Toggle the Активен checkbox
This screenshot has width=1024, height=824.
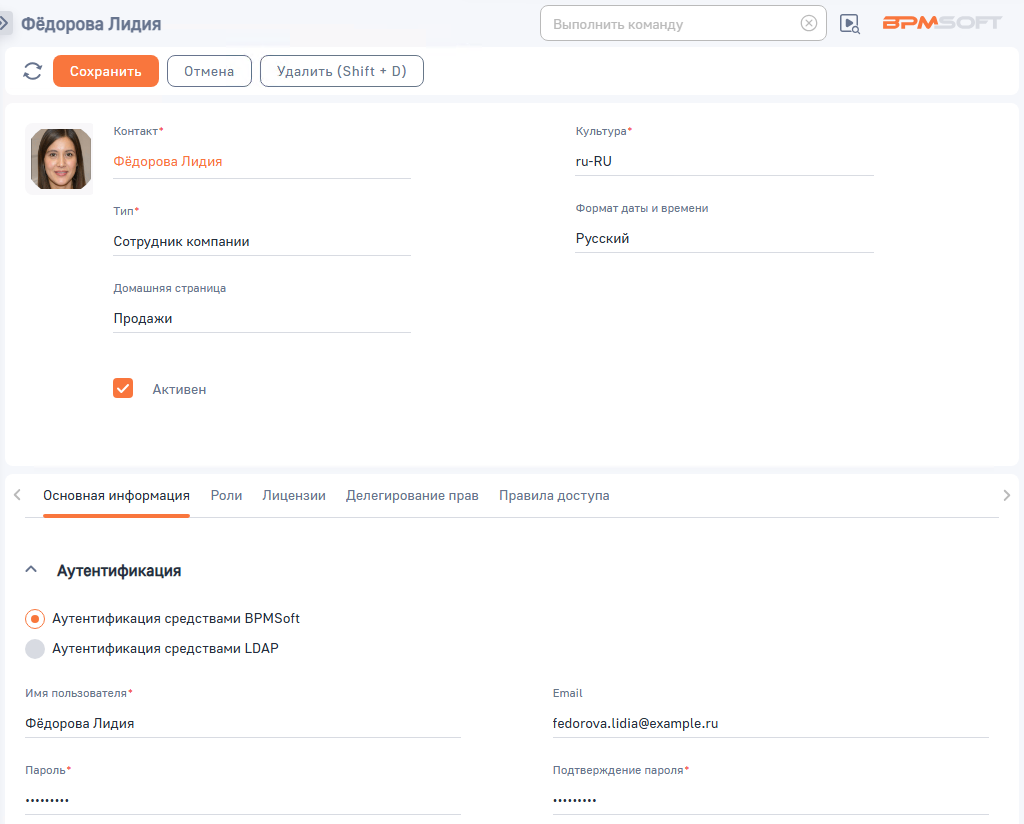(123, 388)
